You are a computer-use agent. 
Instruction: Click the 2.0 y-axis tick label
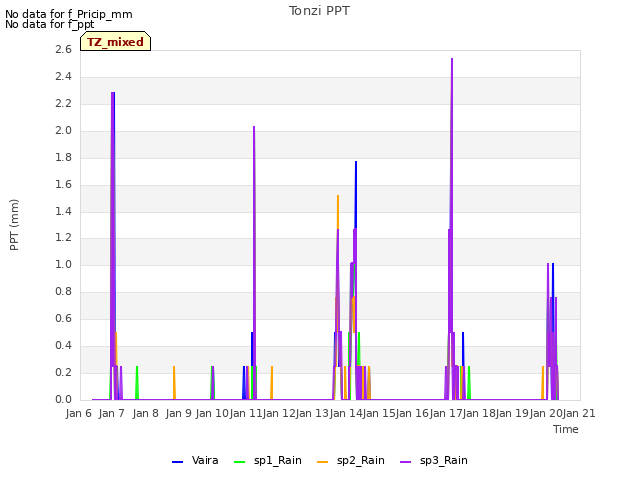(x=63, y=130)
